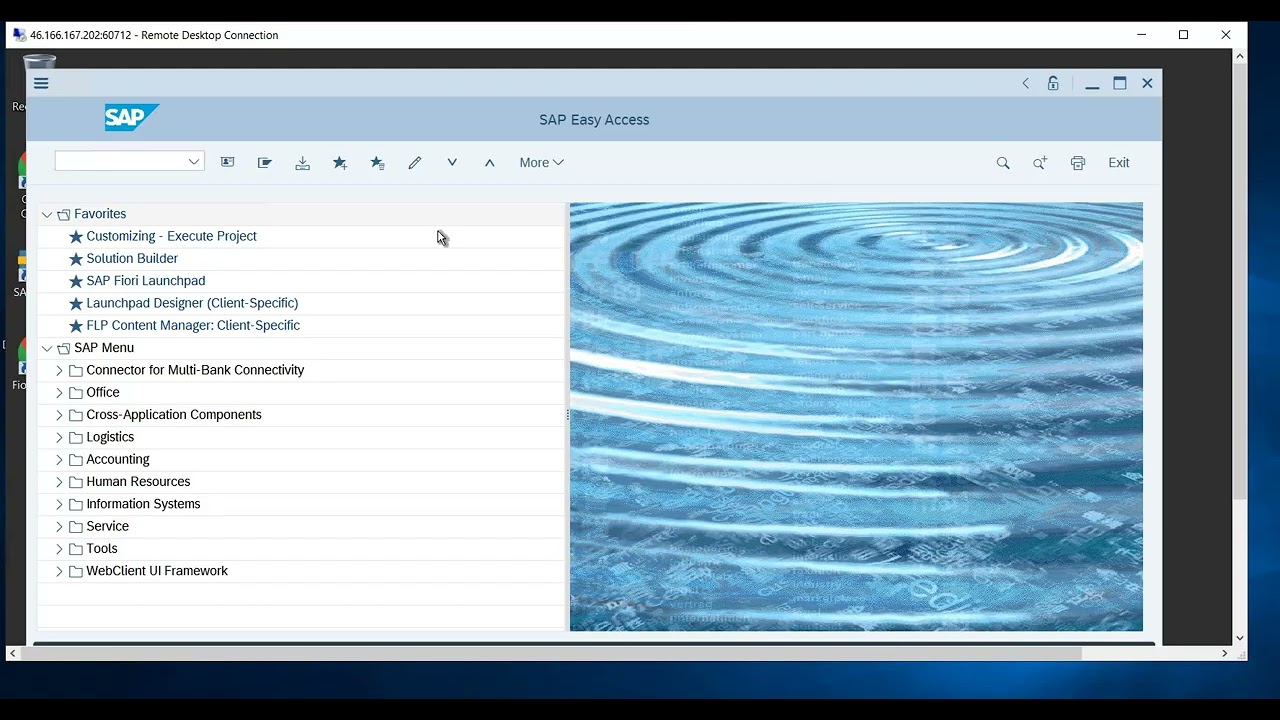Collapse the SAP Menu node
Viewport: 1280px width, 720px height.
[47, 348]
